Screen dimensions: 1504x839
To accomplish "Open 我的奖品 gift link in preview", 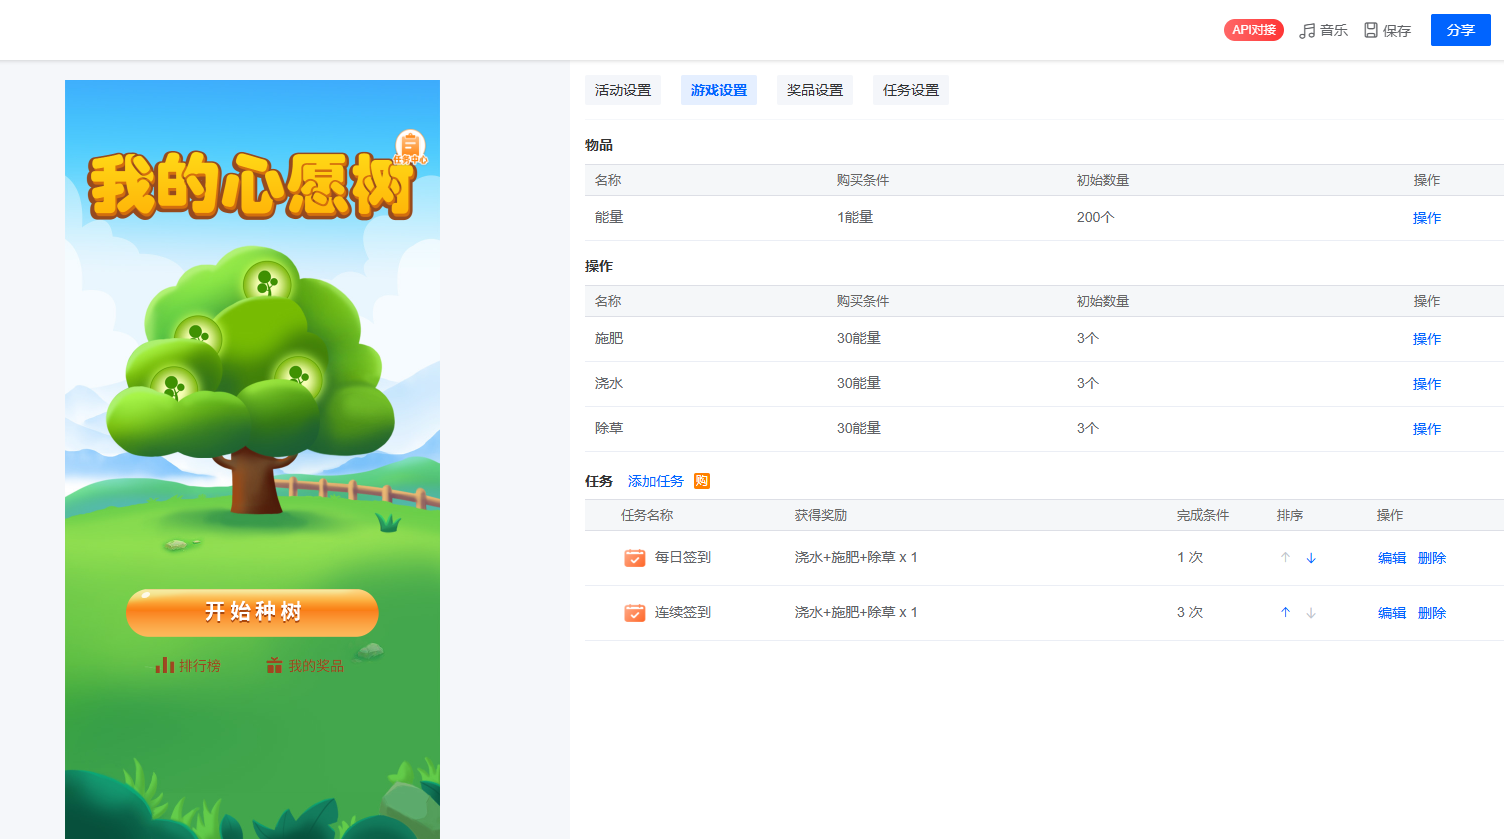I will point(305,666).
